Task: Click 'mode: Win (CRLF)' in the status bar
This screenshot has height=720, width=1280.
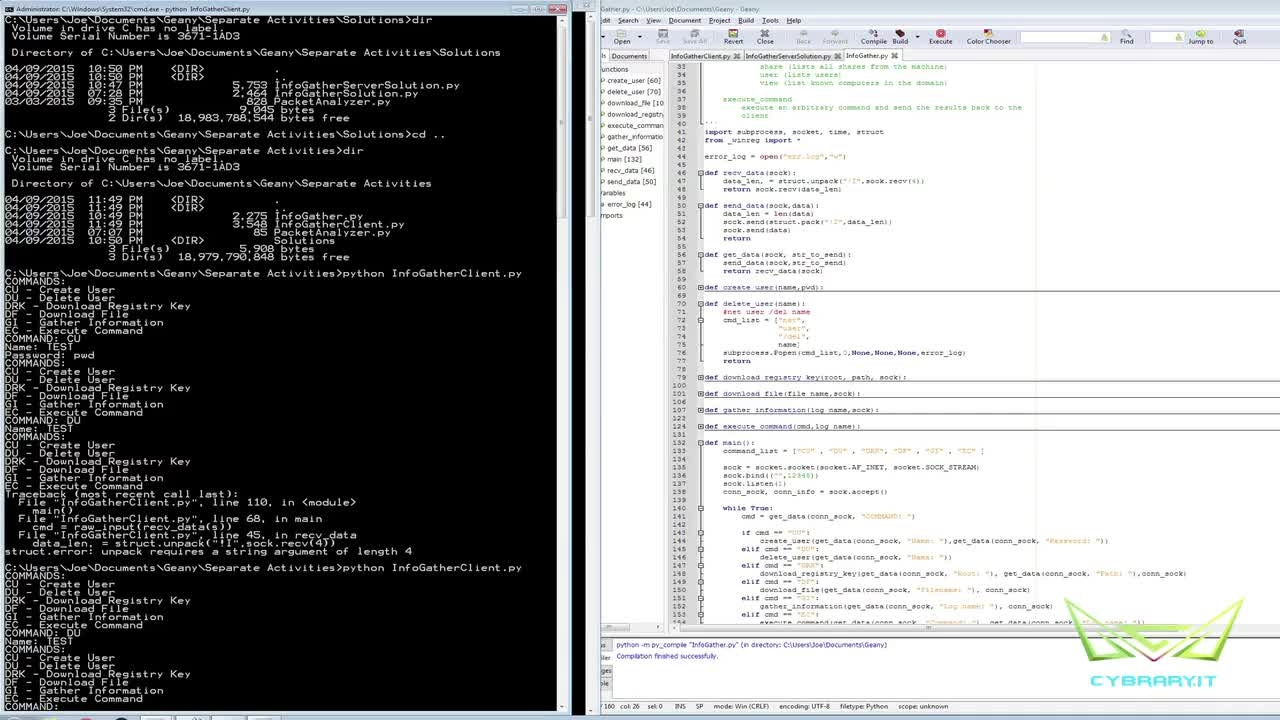Action: (741, 706)
